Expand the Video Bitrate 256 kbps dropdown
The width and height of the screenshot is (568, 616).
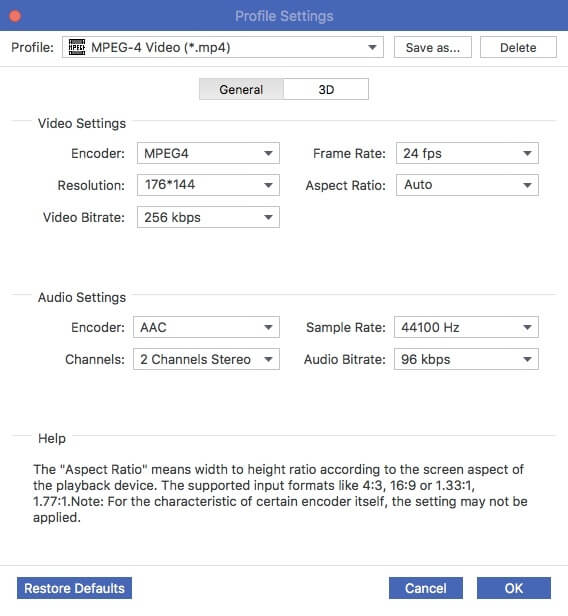pos(208,217)
